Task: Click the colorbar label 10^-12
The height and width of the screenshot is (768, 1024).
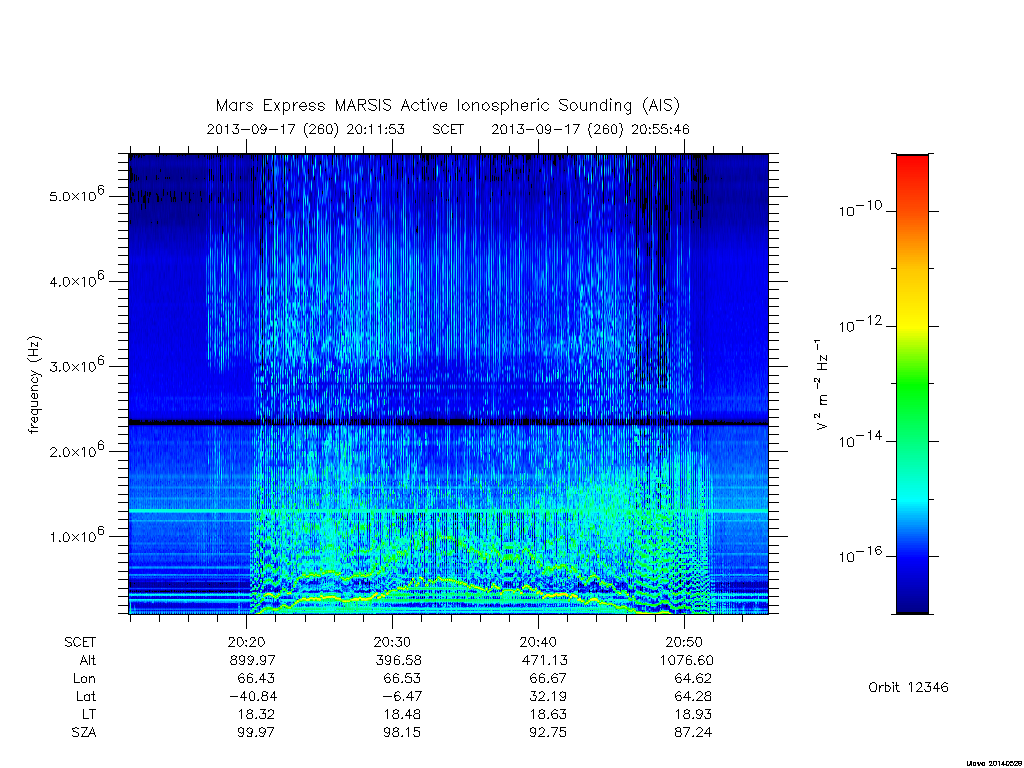Action: pyautogui.click(x=860, y=325)
